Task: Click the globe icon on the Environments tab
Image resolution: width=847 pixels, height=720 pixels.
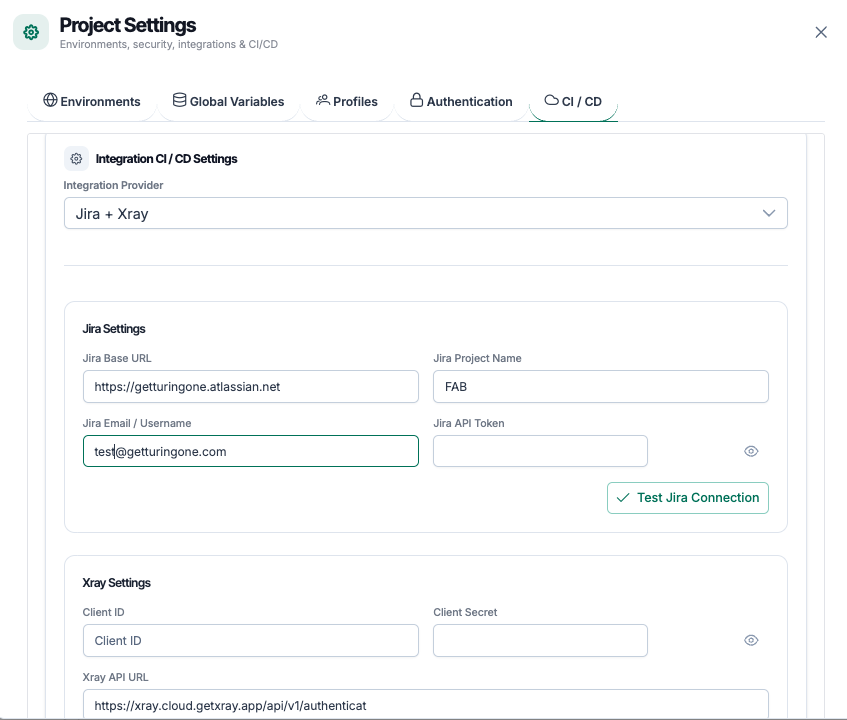Action: click(x=48, y=100)
